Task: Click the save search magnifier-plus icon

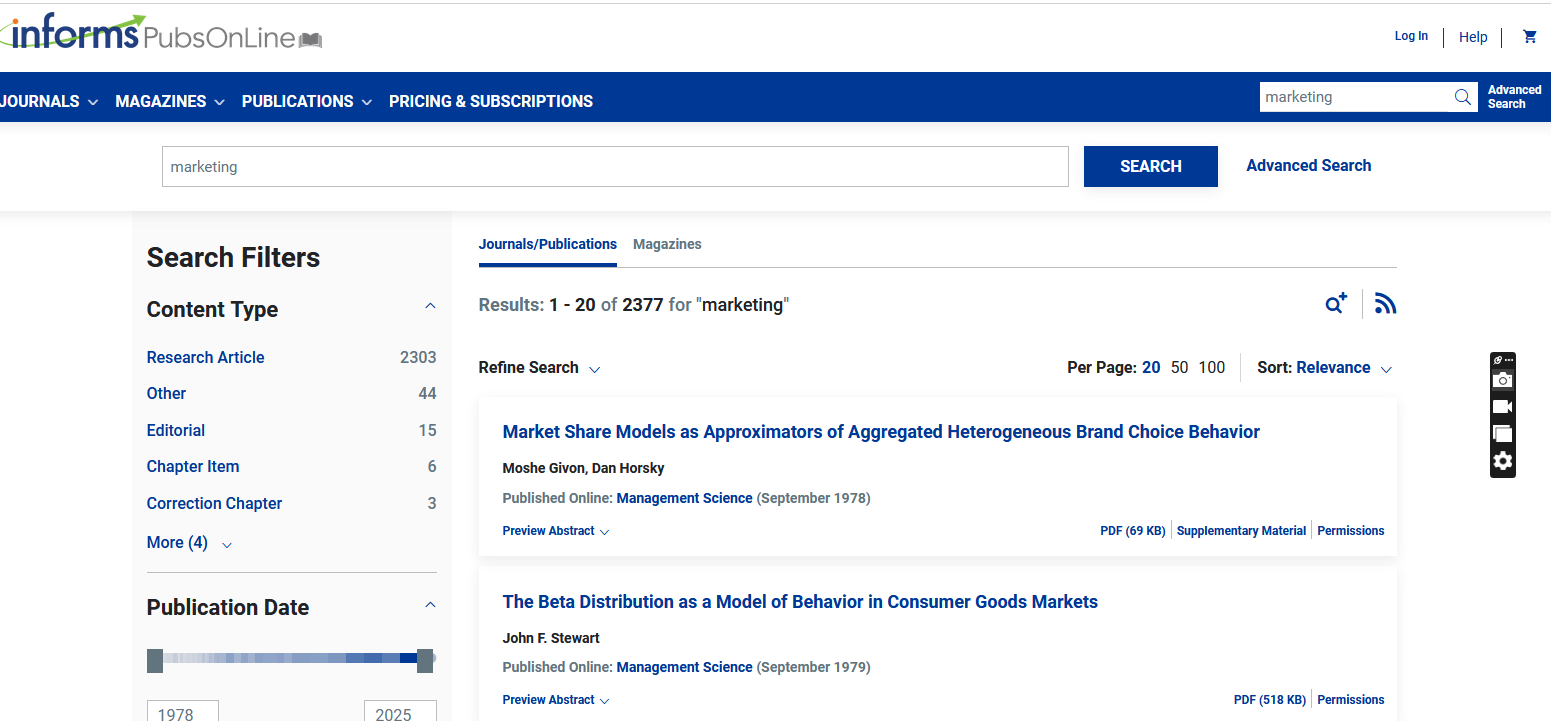Action: (1336, 304)
